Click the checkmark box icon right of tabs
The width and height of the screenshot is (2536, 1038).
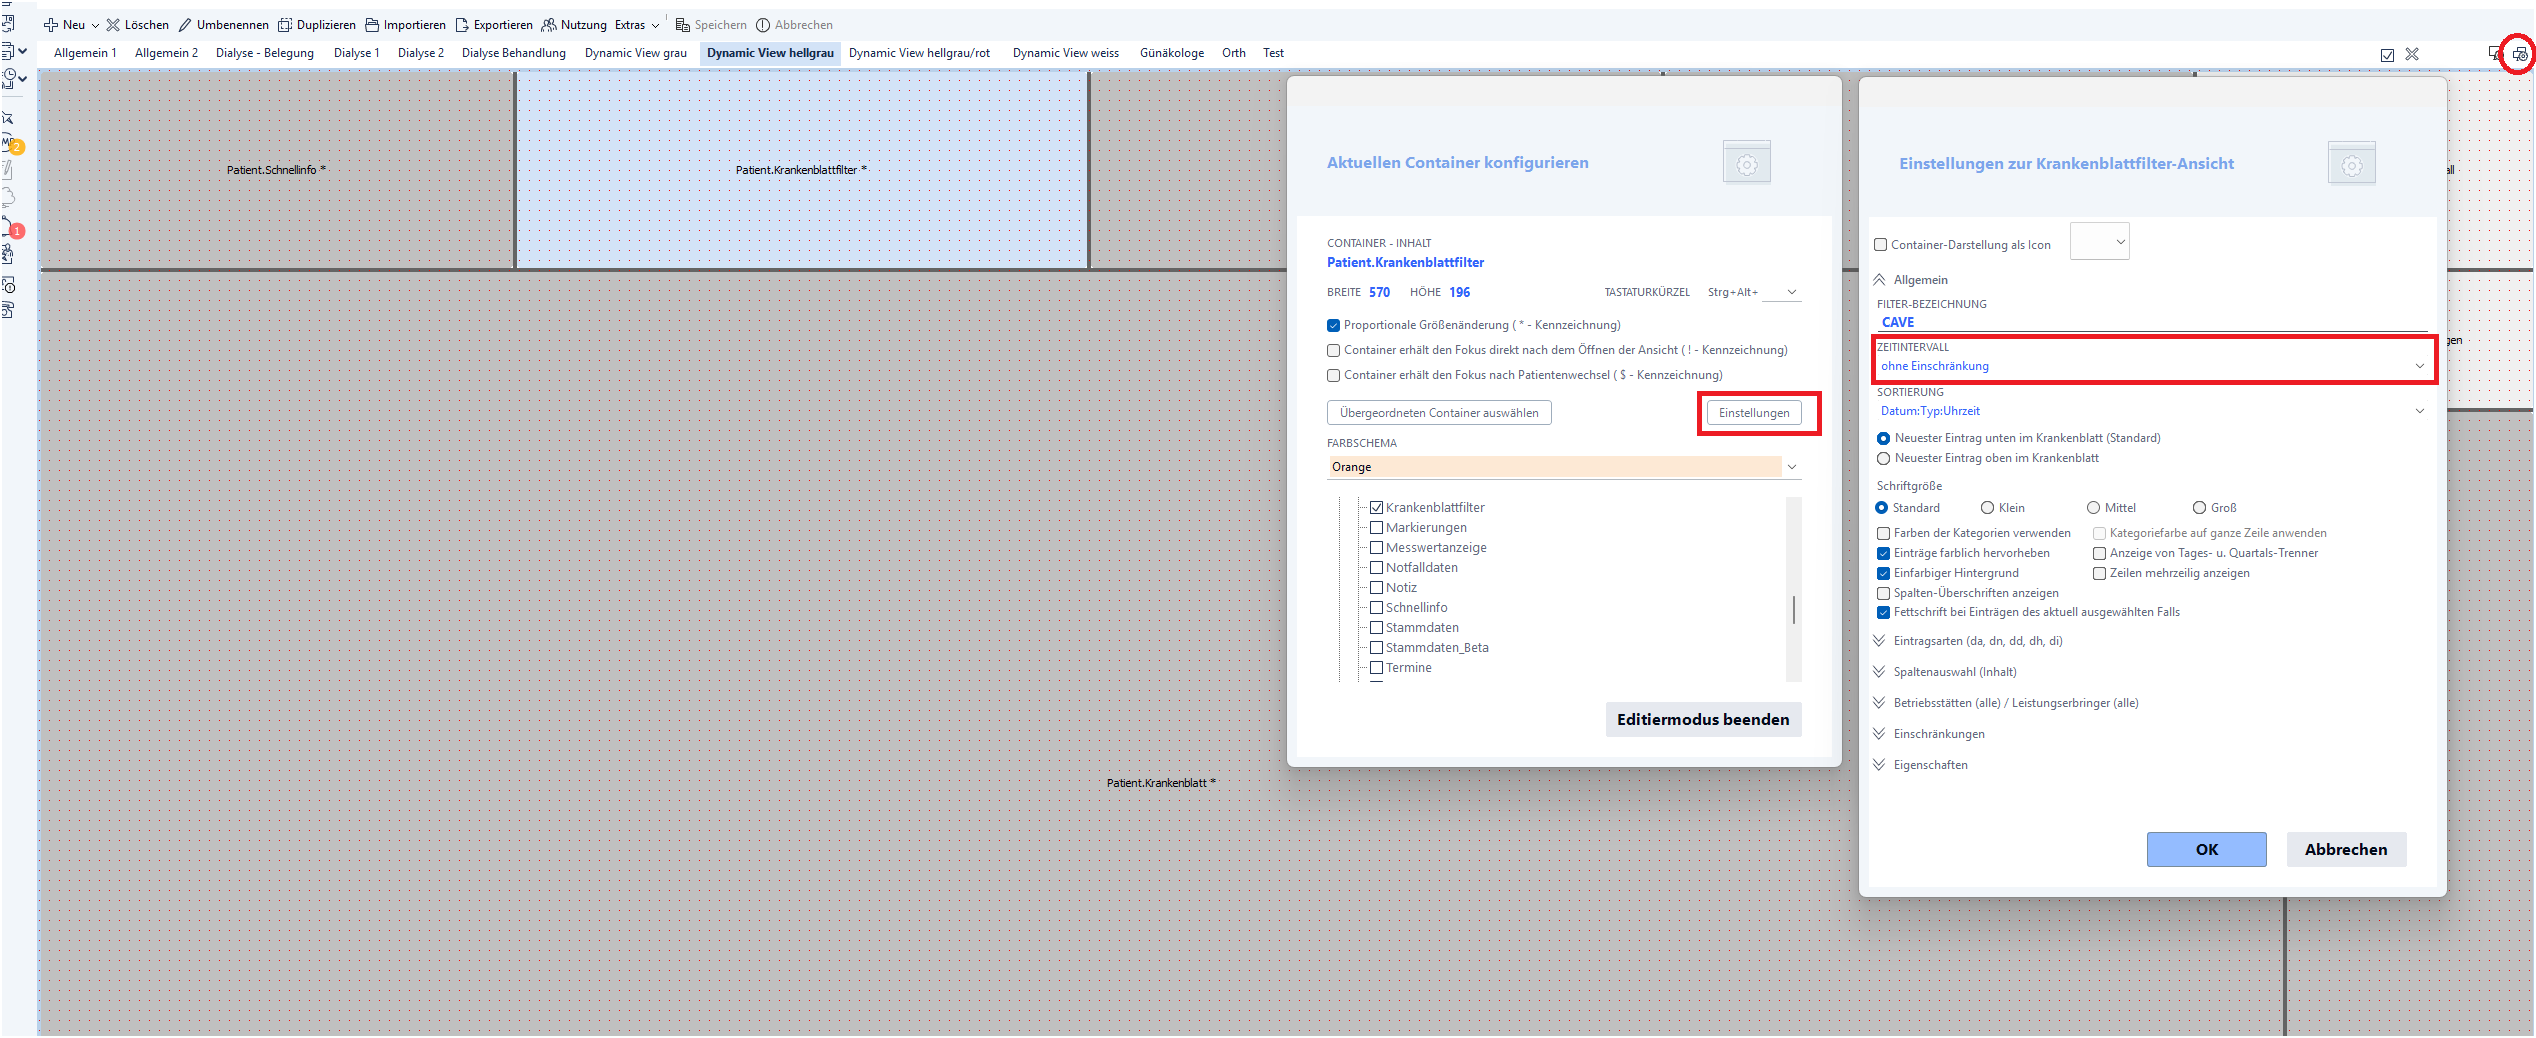[2387, 55]
